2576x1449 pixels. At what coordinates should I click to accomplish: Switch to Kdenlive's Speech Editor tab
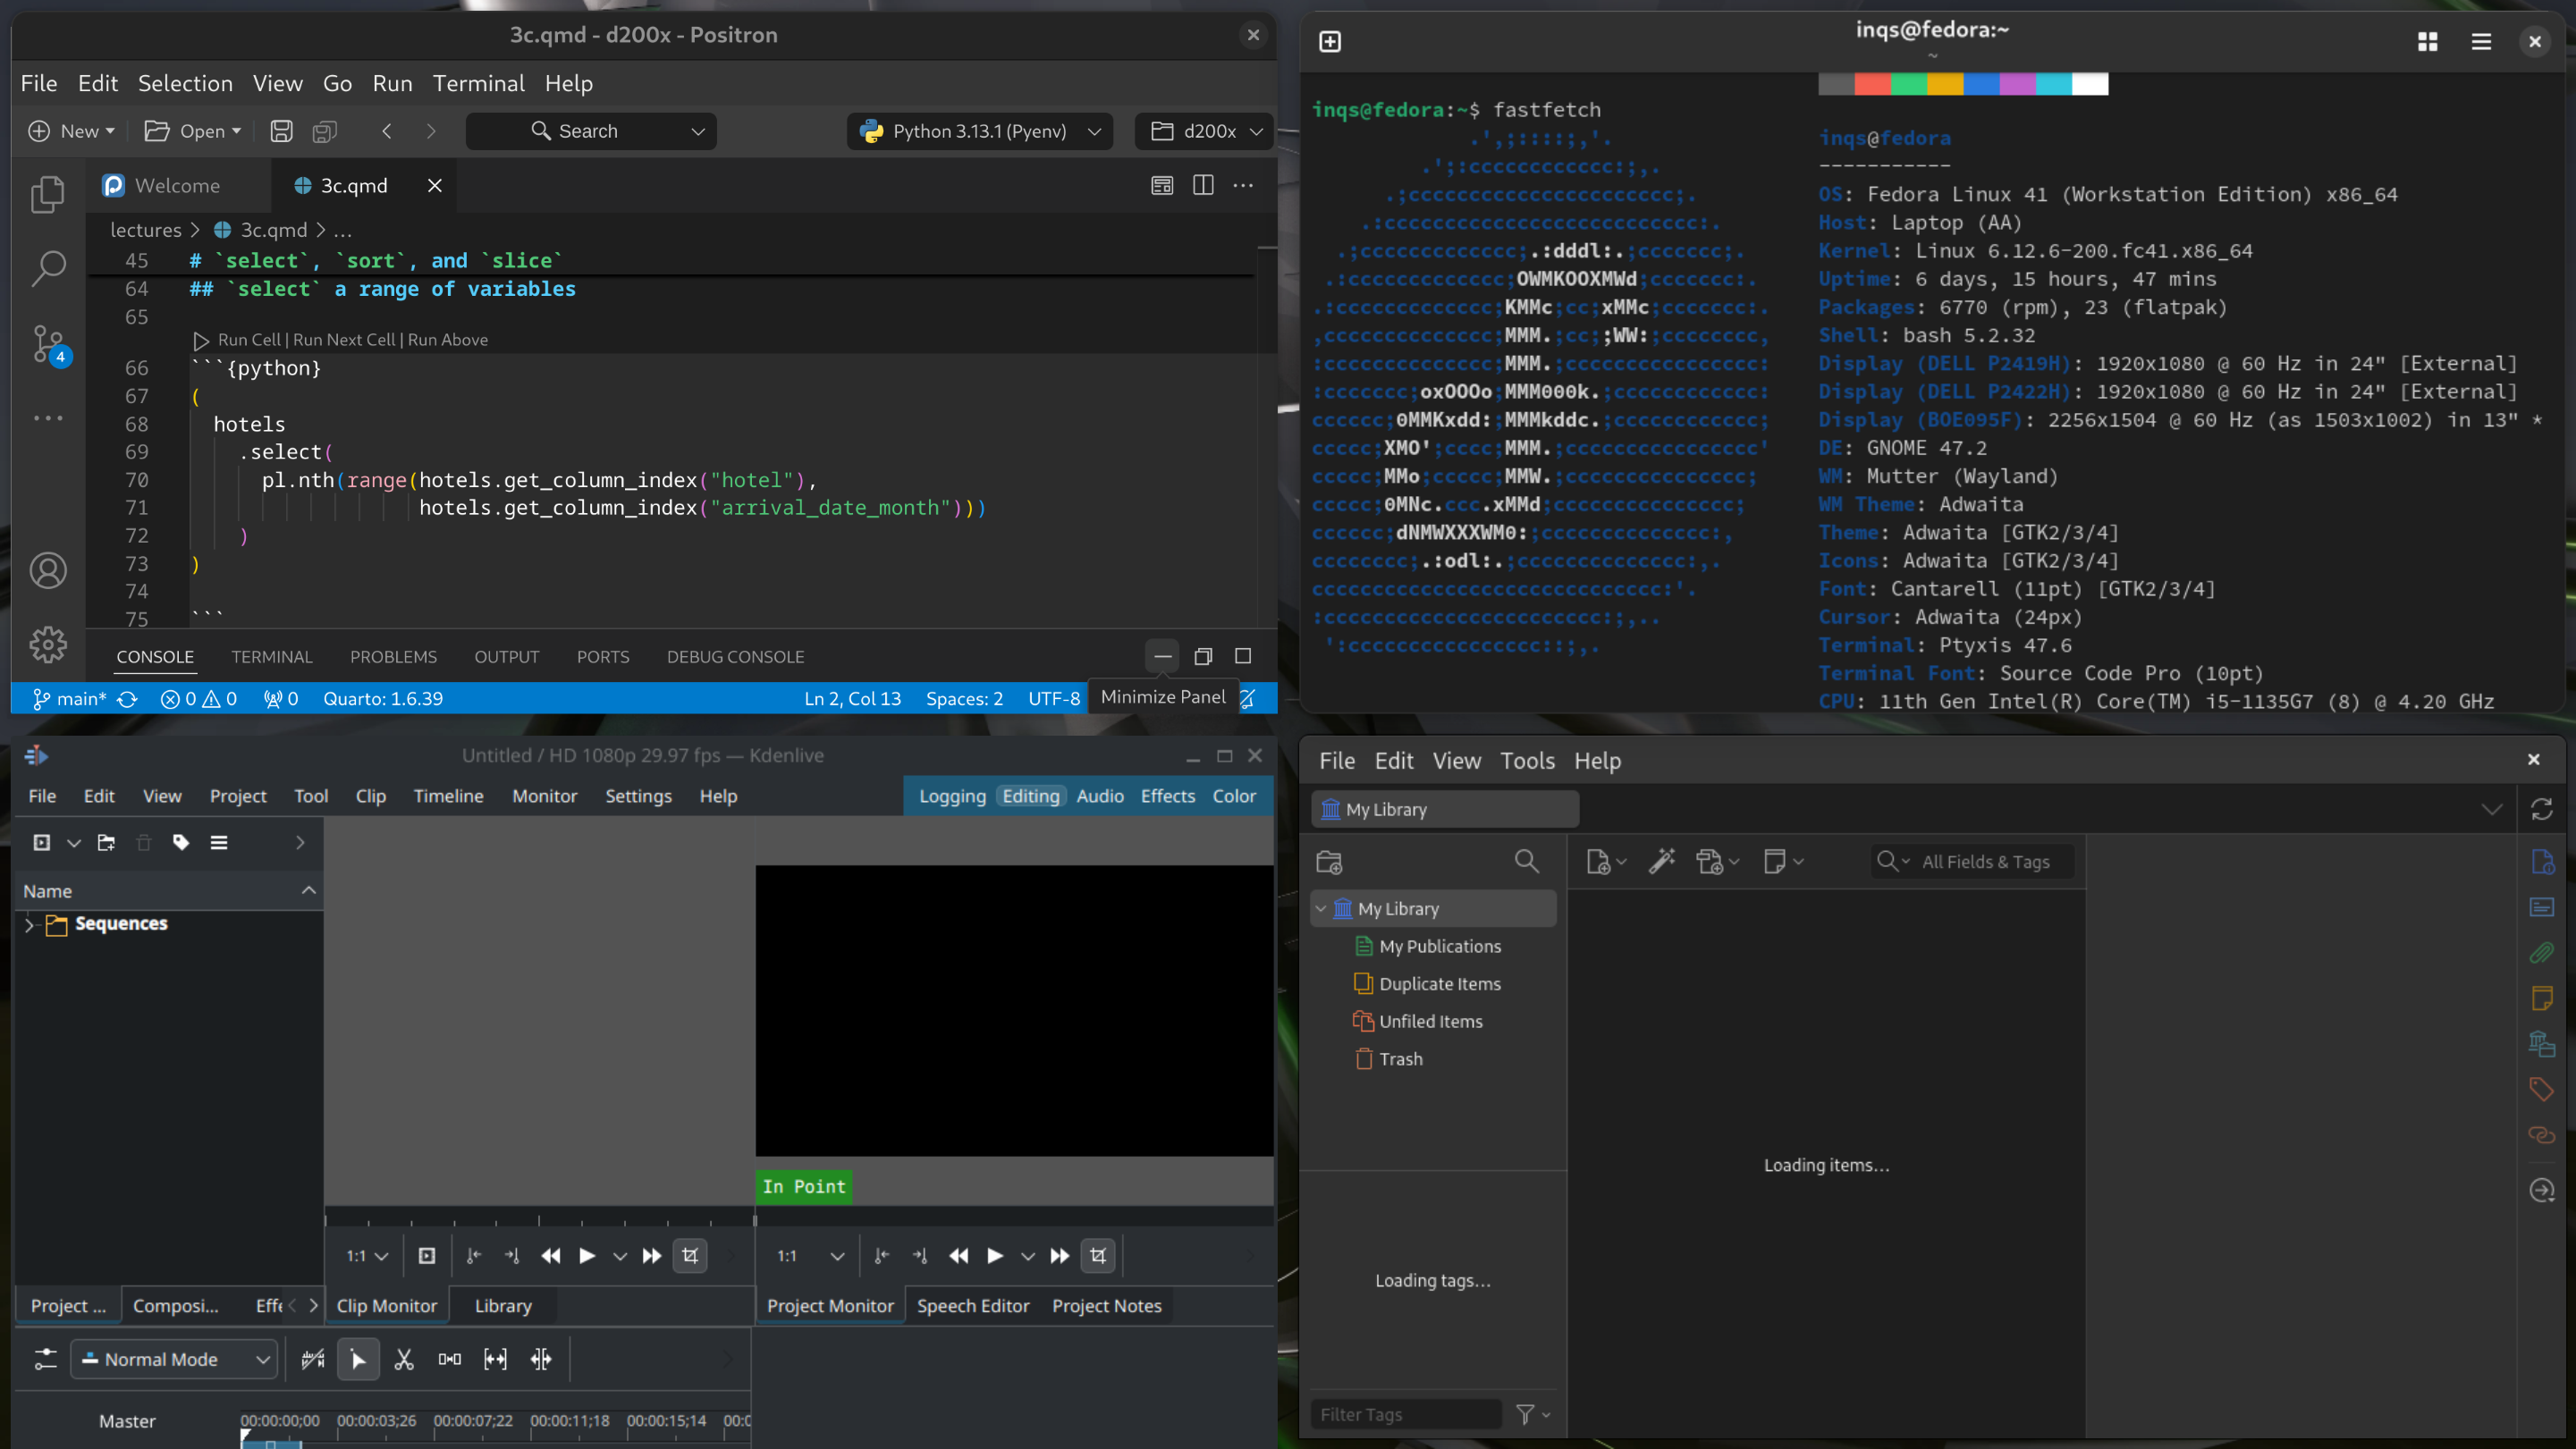pyautogui.click(x=973, y=1306)
